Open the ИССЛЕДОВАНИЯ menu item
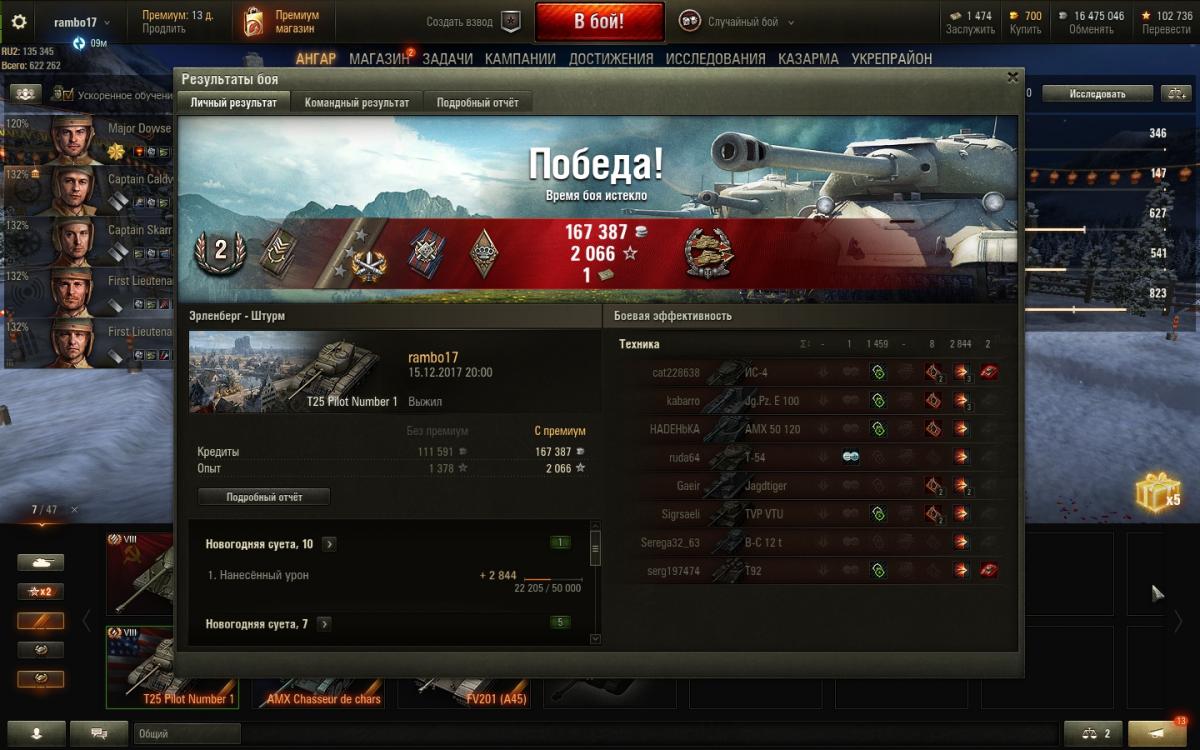This screenshot has width=1200, height=750. pyautogui.click(x=716, y=59)
